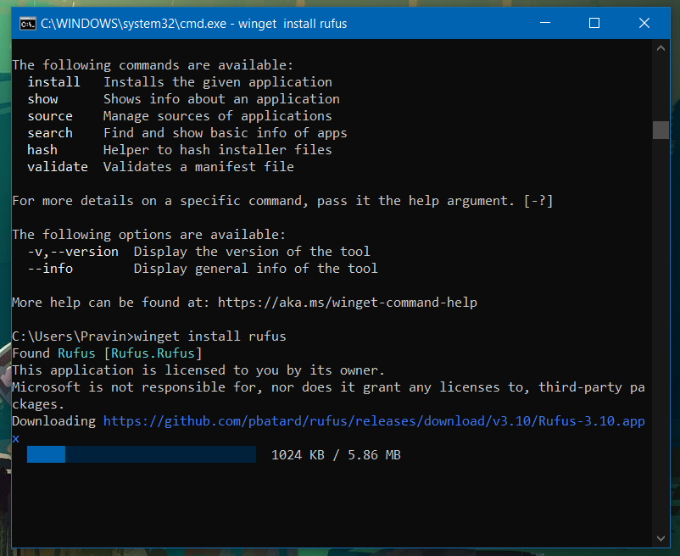Close the command prompt window

tap(644, 23)
